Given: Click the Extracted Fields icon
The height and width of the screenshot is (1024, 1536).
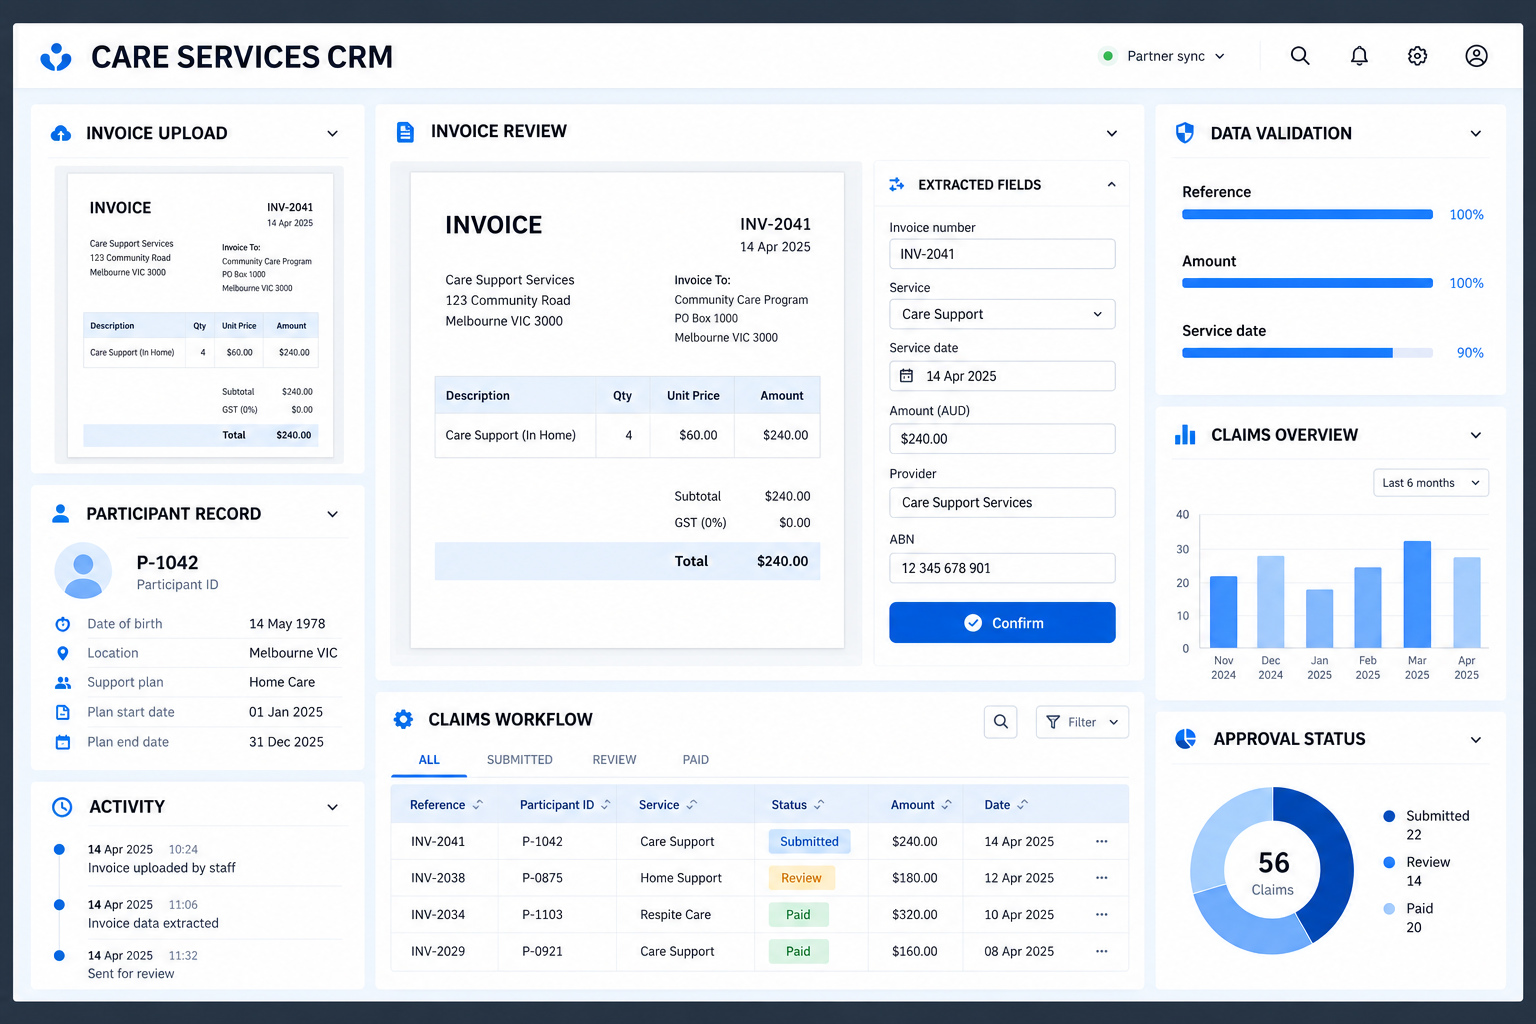Looking at the screenshot, I should [x=897, y=184].
